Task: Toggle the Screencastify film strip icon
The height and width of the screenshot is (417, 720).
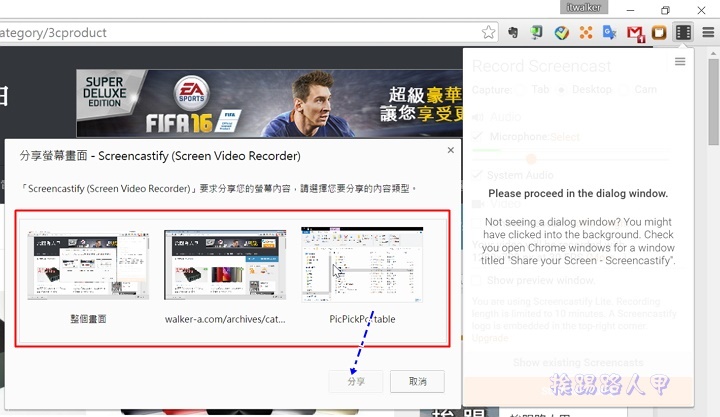Action: coord(683,32)
